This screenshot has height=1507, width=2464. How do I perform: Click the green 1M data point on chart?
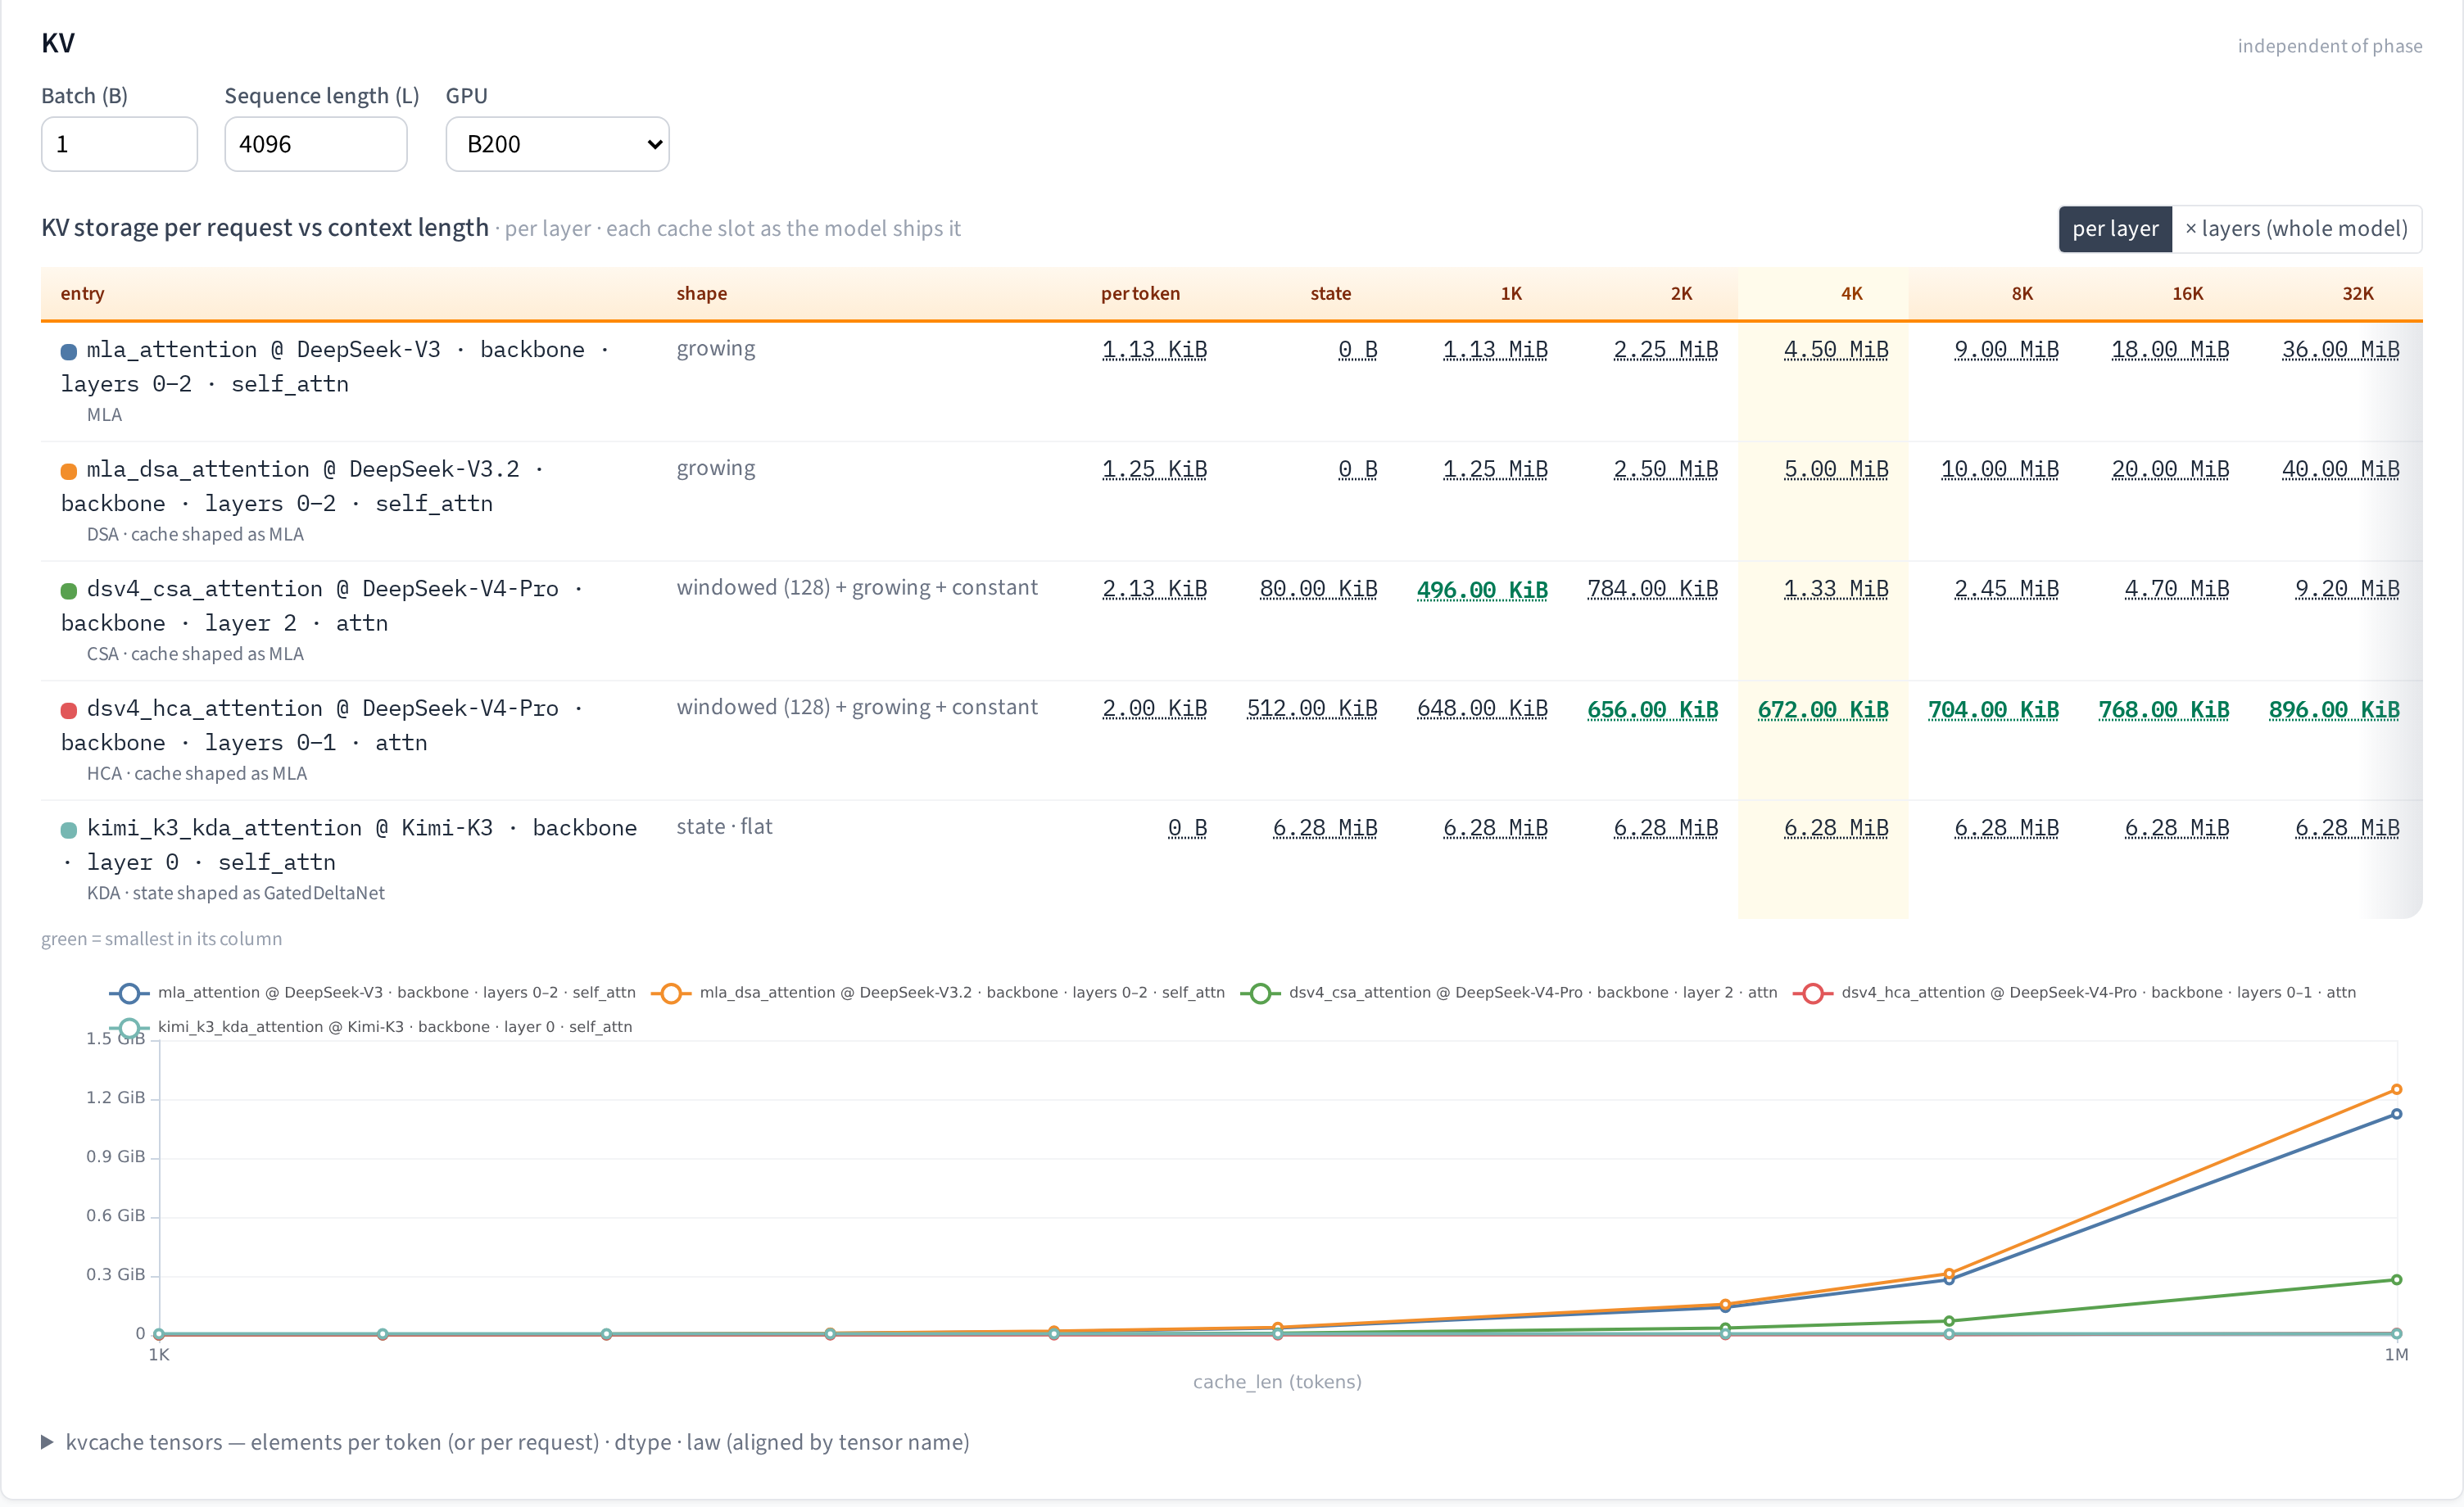(x=2396, y=1280)
